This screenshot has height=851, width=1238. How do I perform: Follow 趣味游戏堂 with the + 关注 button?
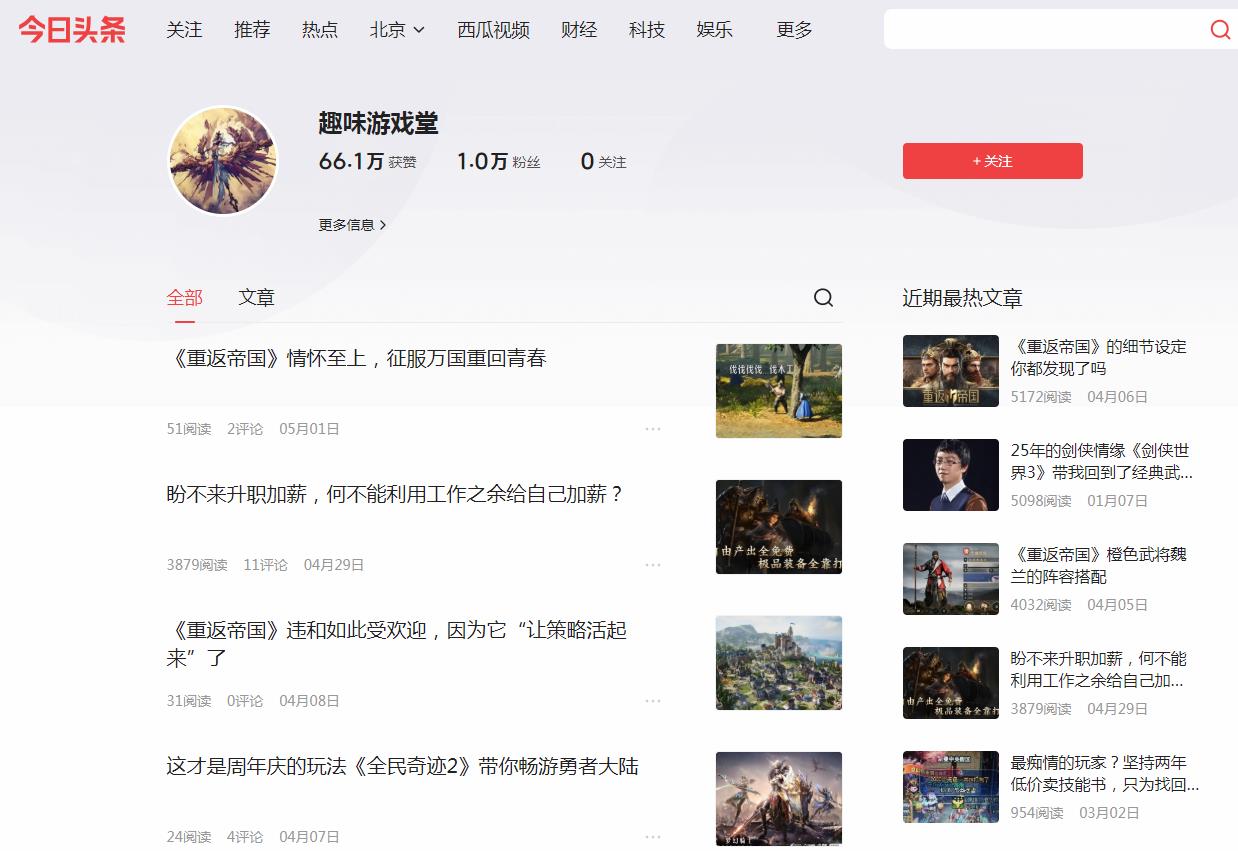(992, 161)
